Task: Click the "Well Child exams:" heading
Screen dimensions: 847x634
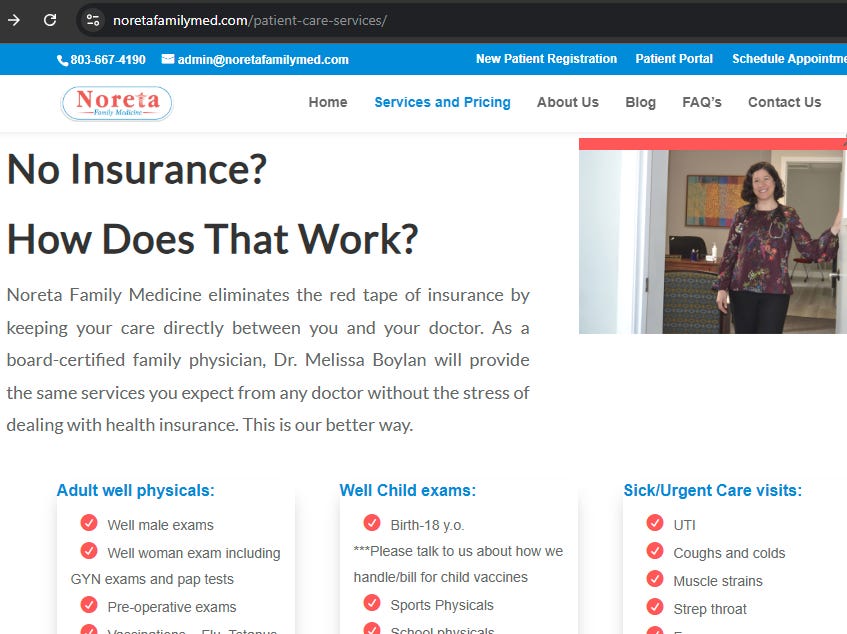Action: coord(408,490)
